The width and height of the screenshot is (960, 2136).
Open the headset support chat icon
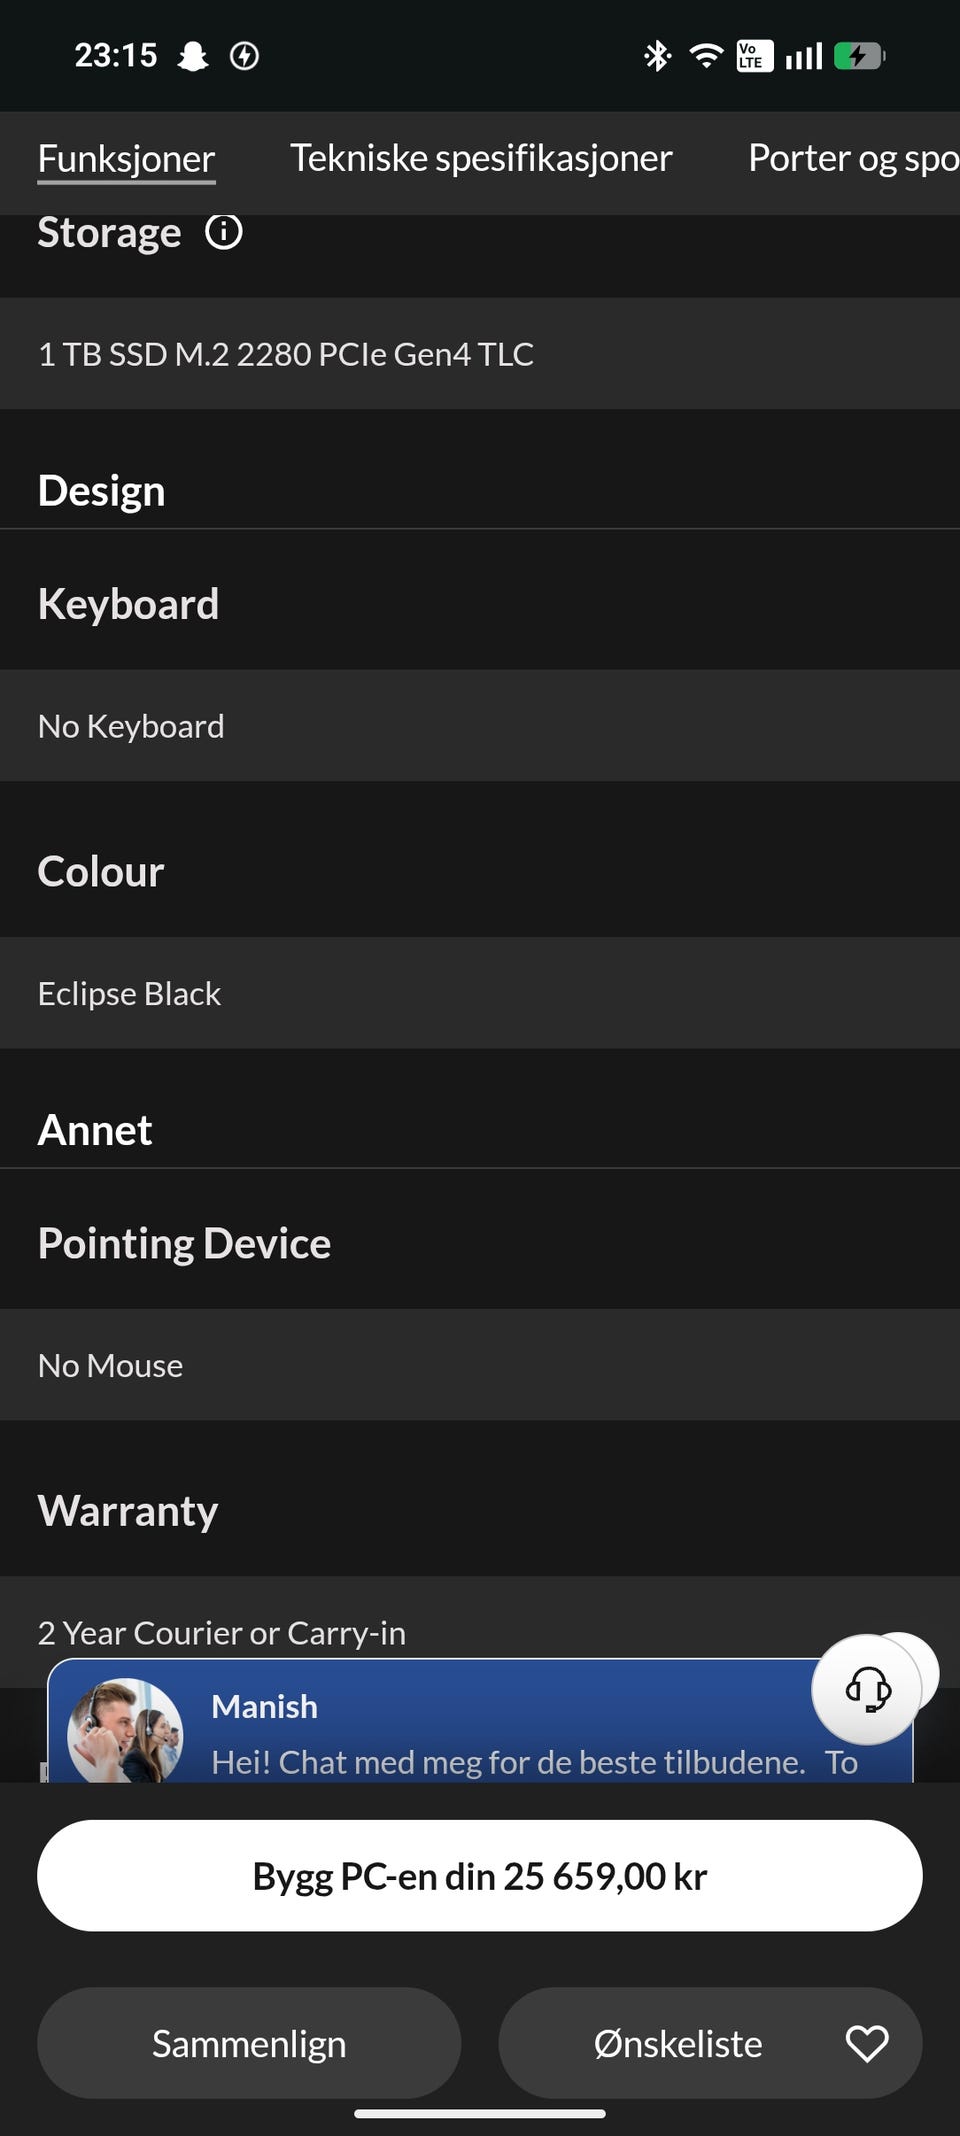pos(867,1689)
